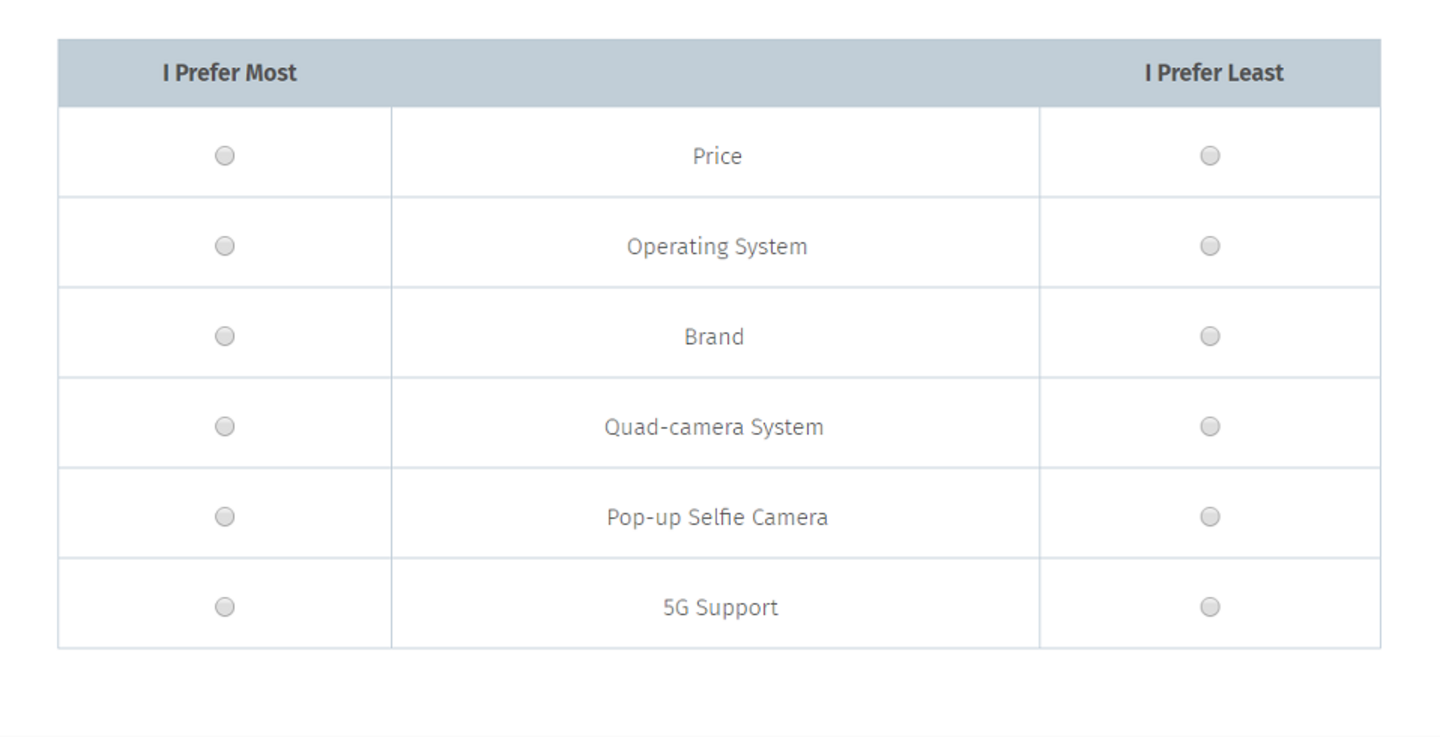Choose Brand under I Prefer Least
1440x737 pixels.
[x=1210, y=336]
